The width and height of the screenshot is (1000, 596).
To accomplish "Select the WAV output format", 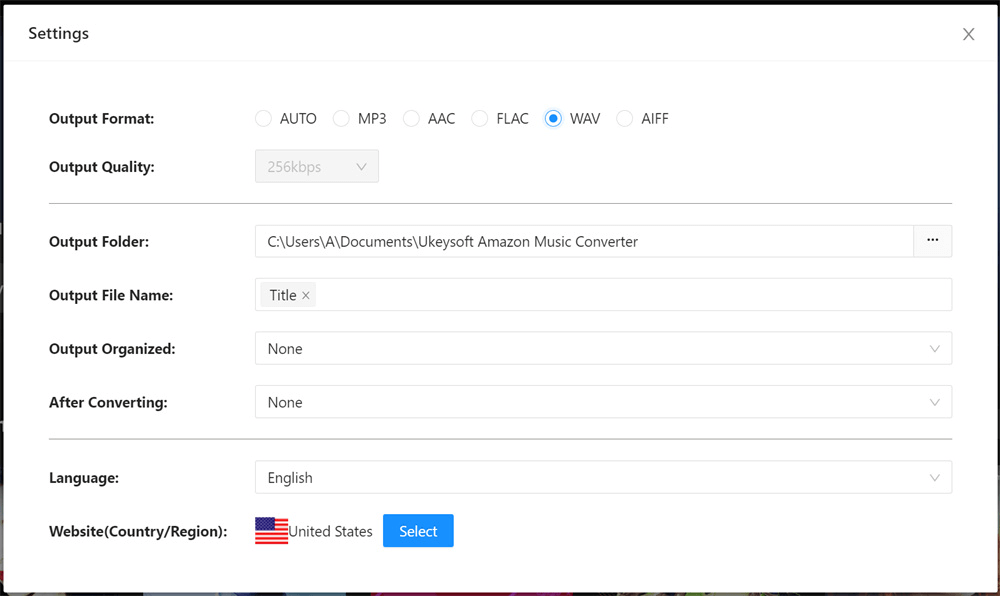I will (x=554, y=118).
